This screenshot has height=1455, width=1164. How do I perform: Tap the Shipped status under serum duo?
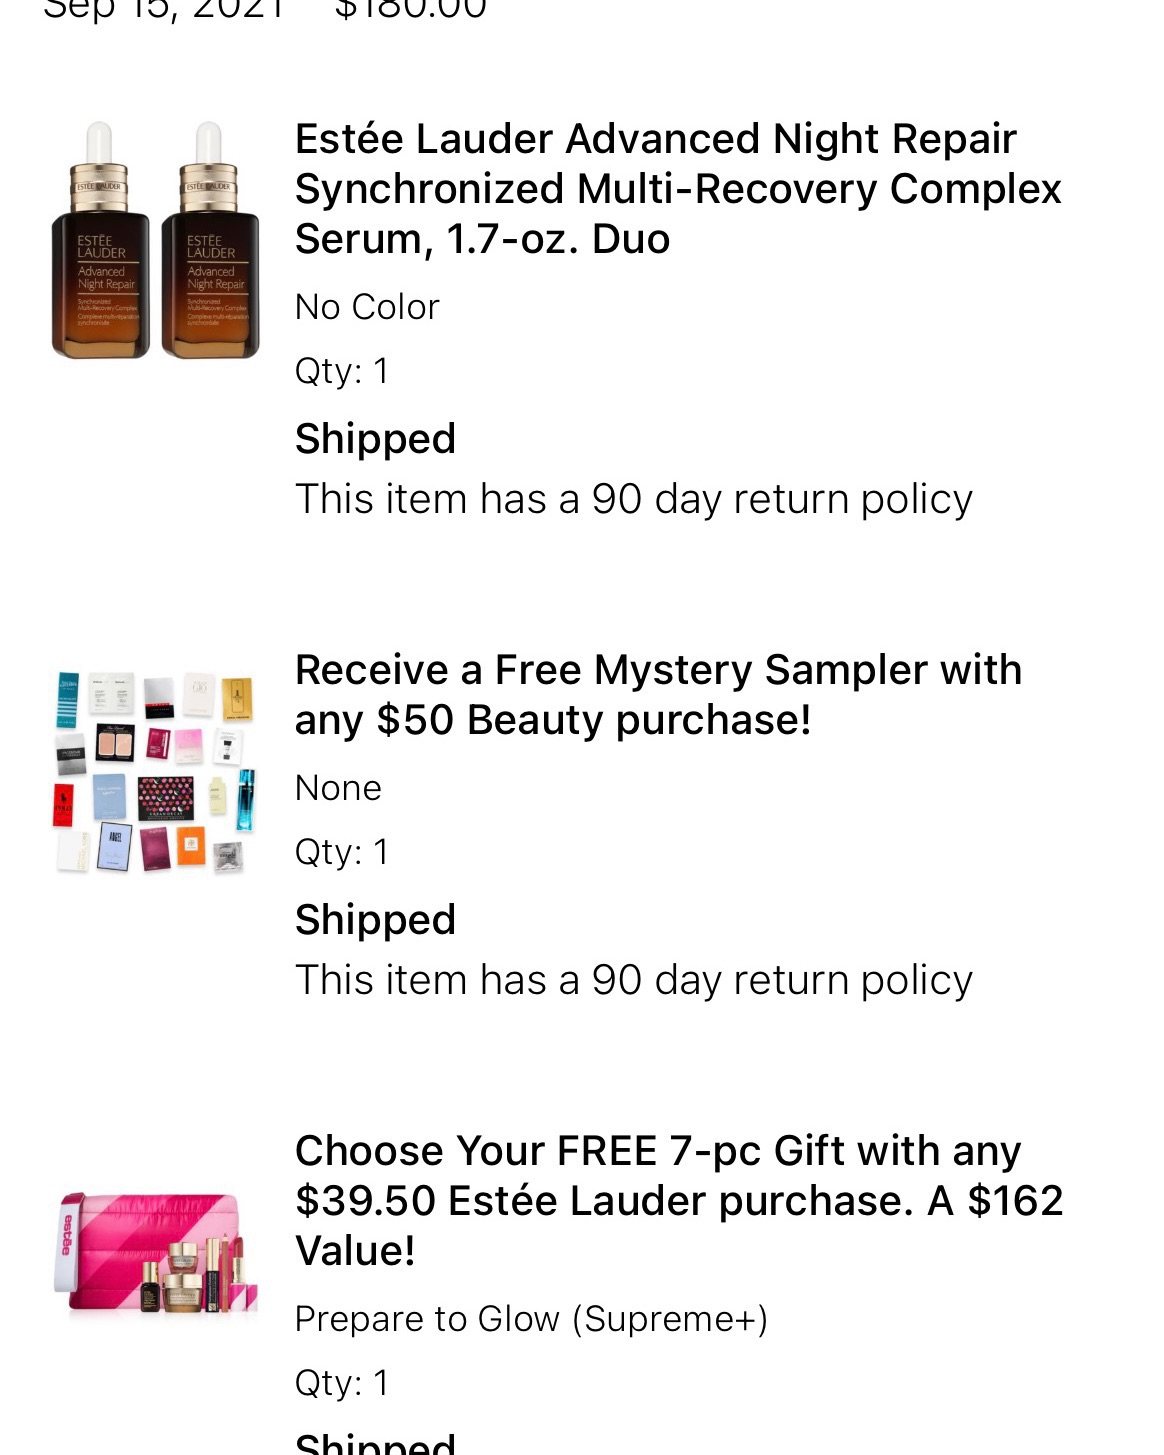(x=375, y=439)
